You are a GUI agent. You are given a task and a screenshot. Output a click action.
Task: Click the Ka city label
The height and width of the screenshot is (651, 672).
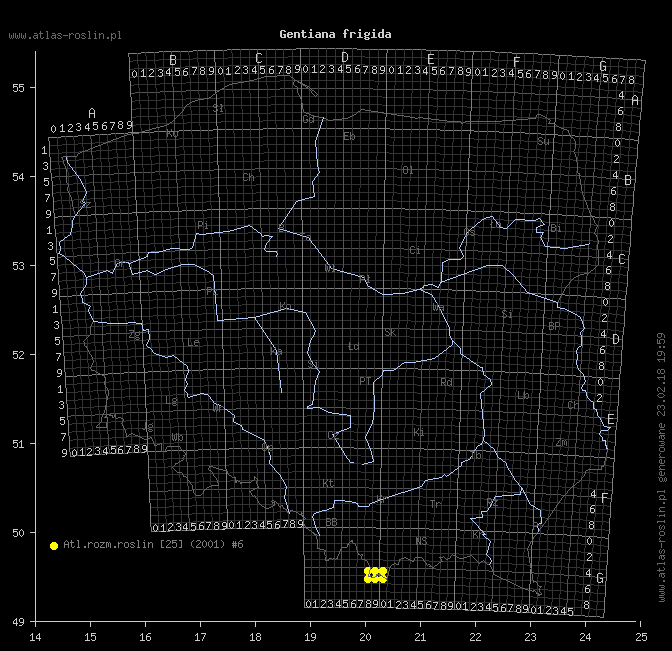point(276,352)
